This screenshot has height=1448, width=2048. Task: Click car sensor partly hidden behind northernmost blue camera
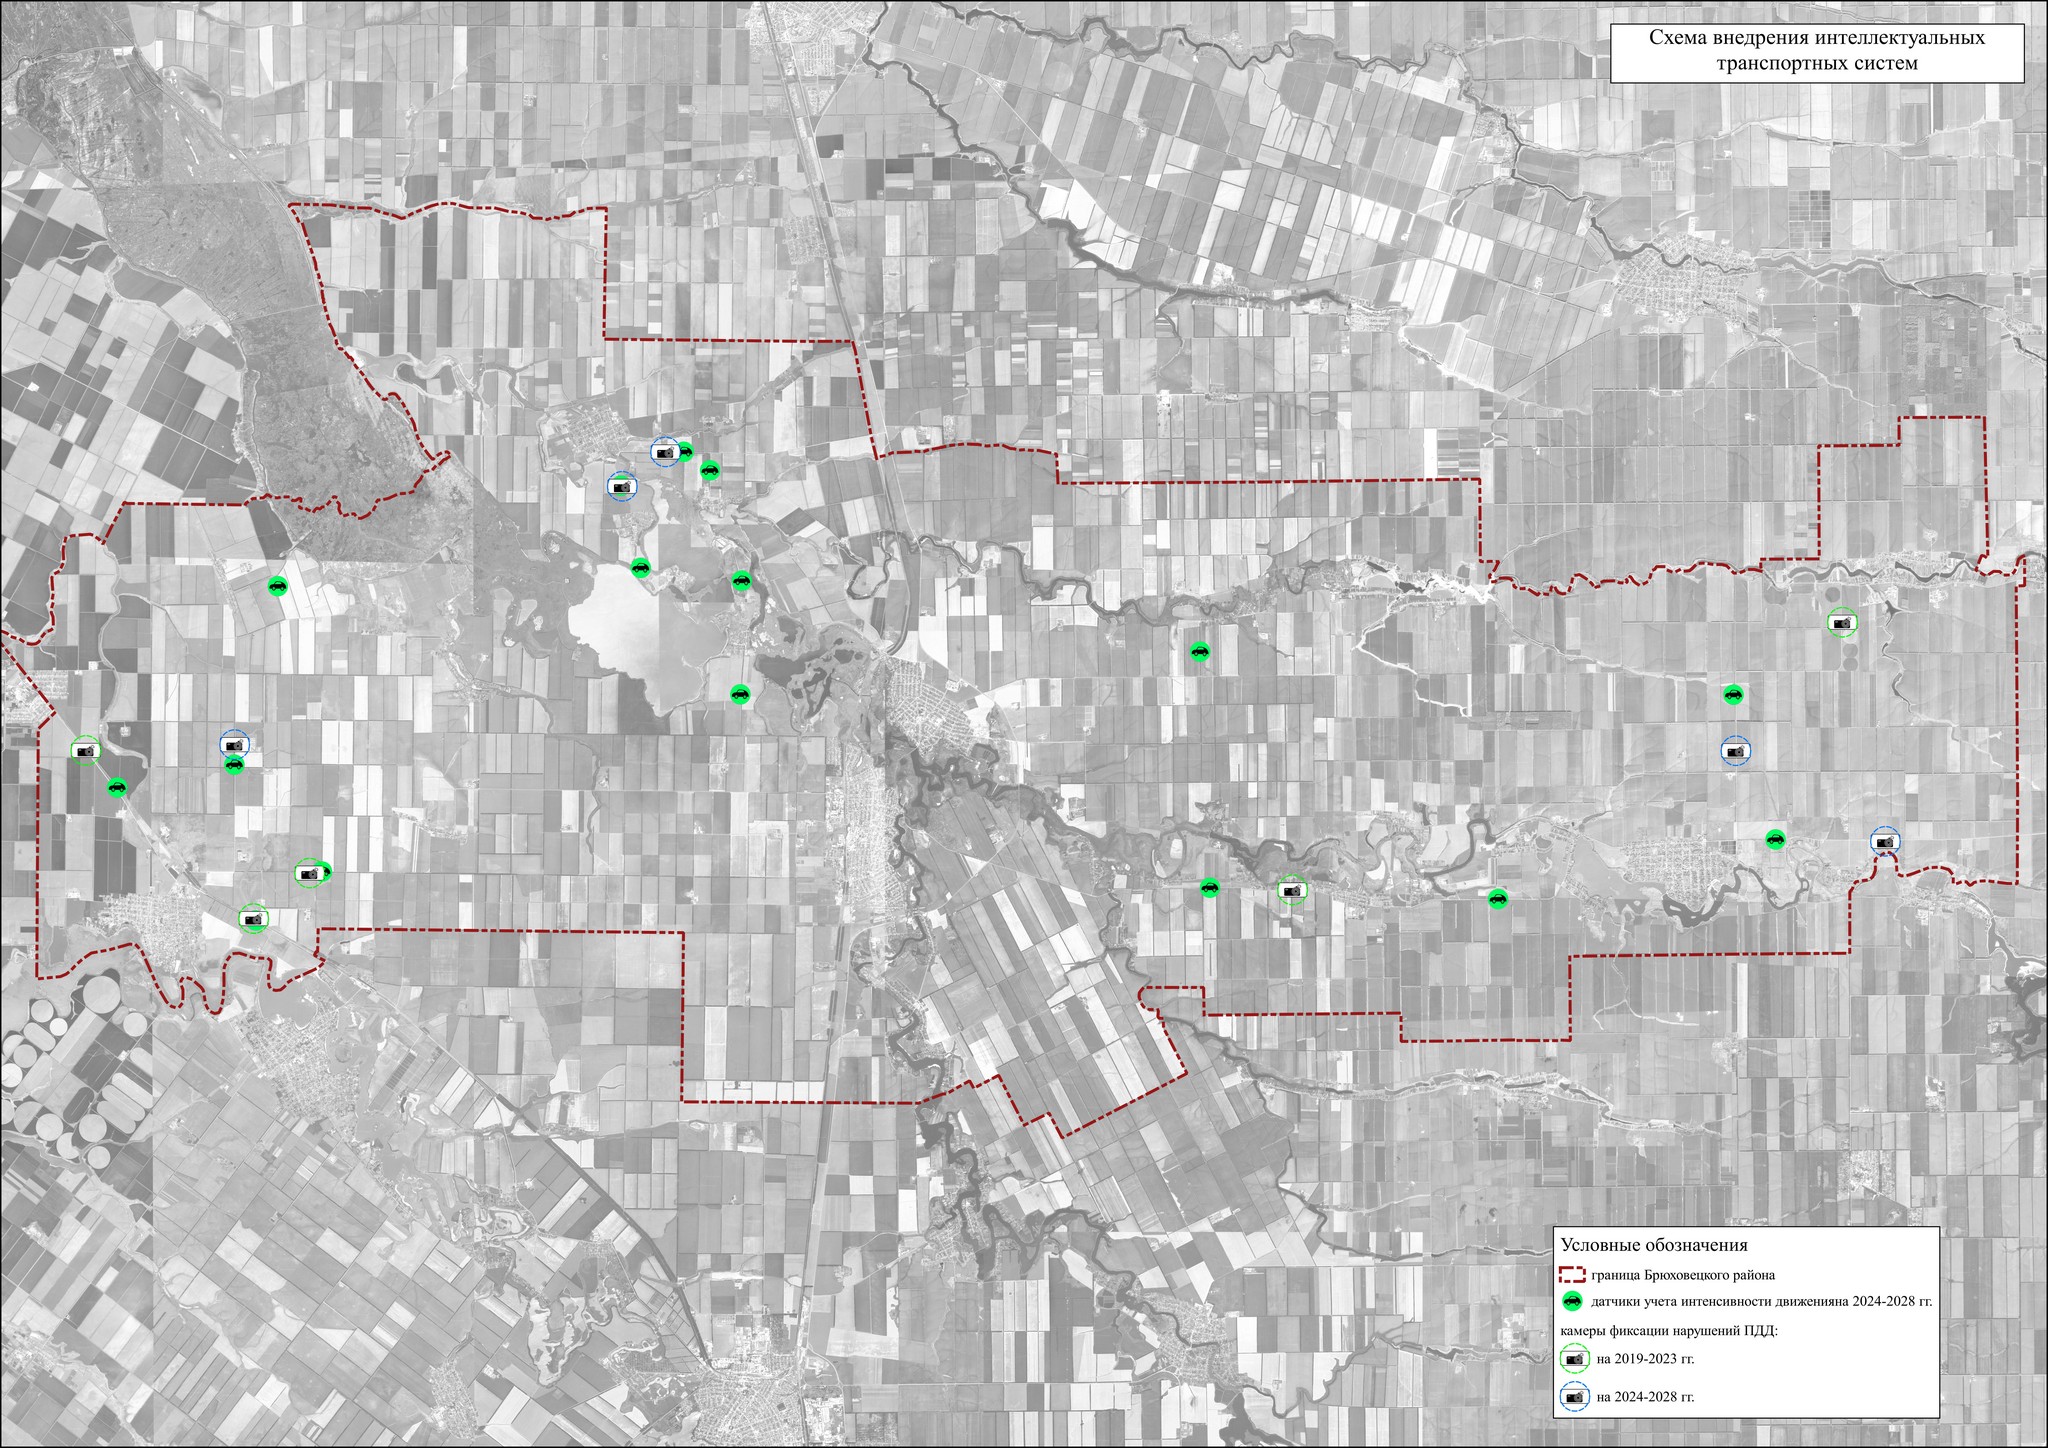click(685, 450)
